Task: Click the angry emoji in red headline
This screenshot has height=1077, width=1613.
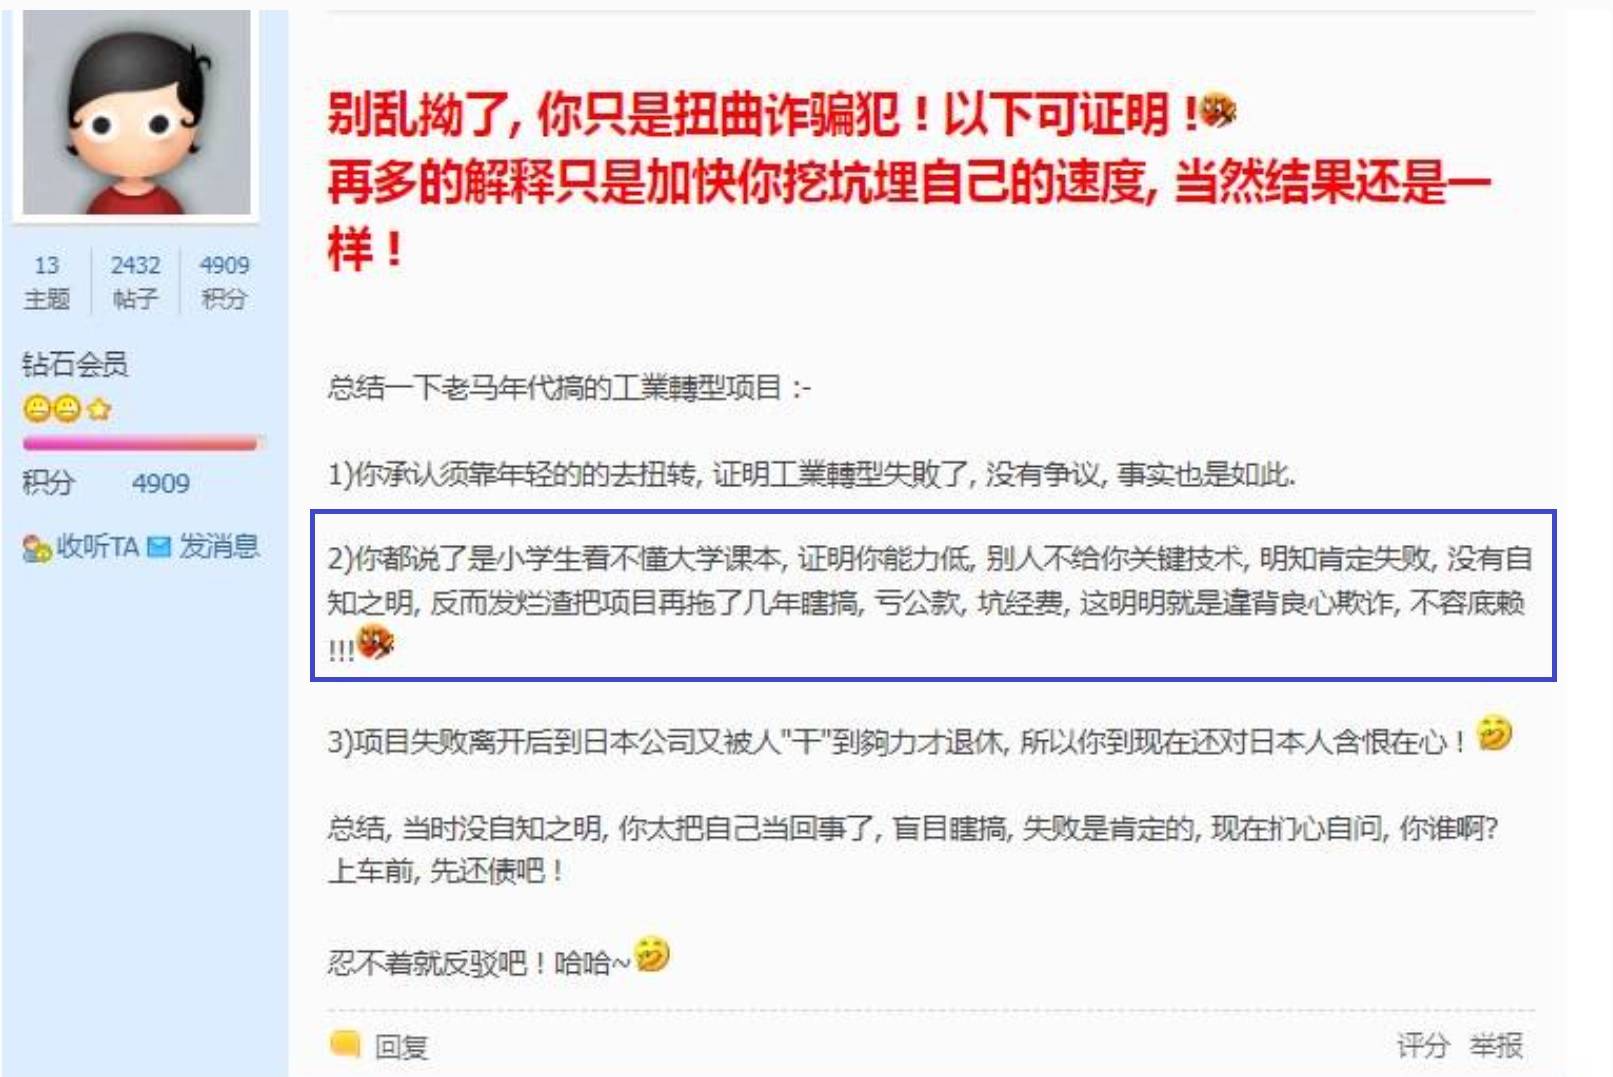Action: (1218, 110)
